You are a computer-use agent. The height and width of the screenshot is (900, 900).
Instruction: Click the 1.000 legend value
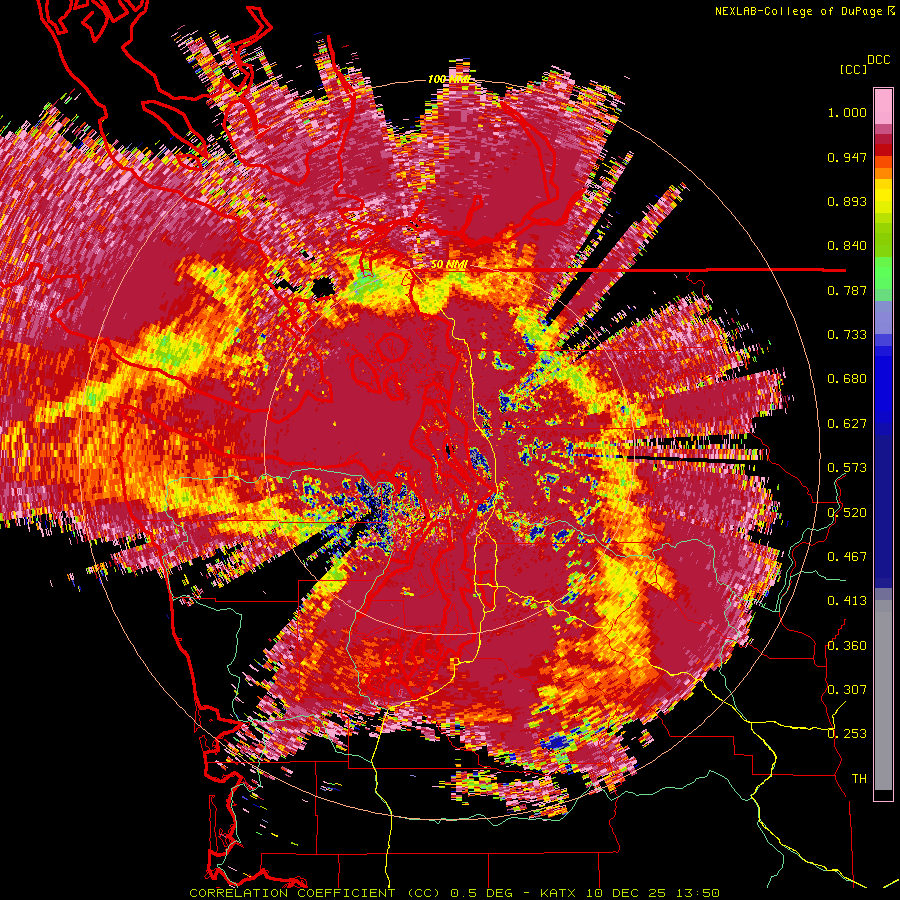click(x=847, y=112)
